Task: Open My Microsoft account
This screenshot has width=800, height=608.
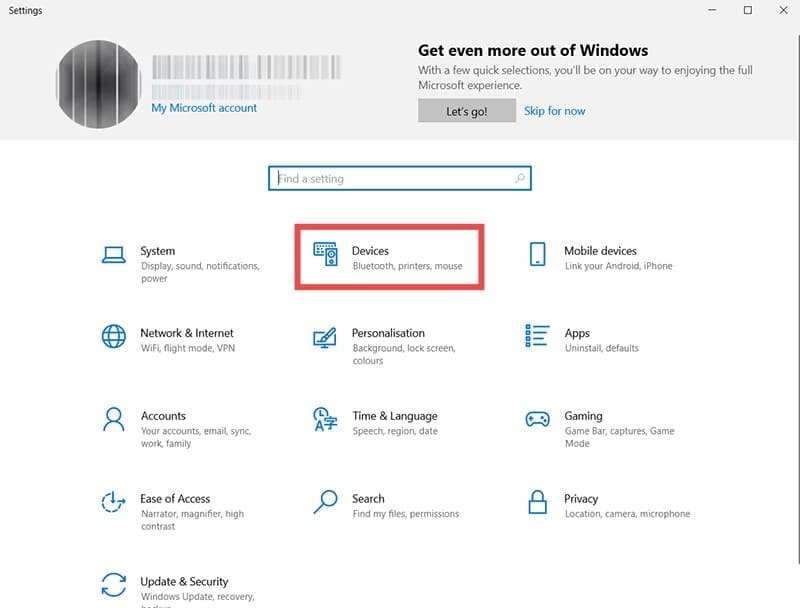Action: pos(202,107)
